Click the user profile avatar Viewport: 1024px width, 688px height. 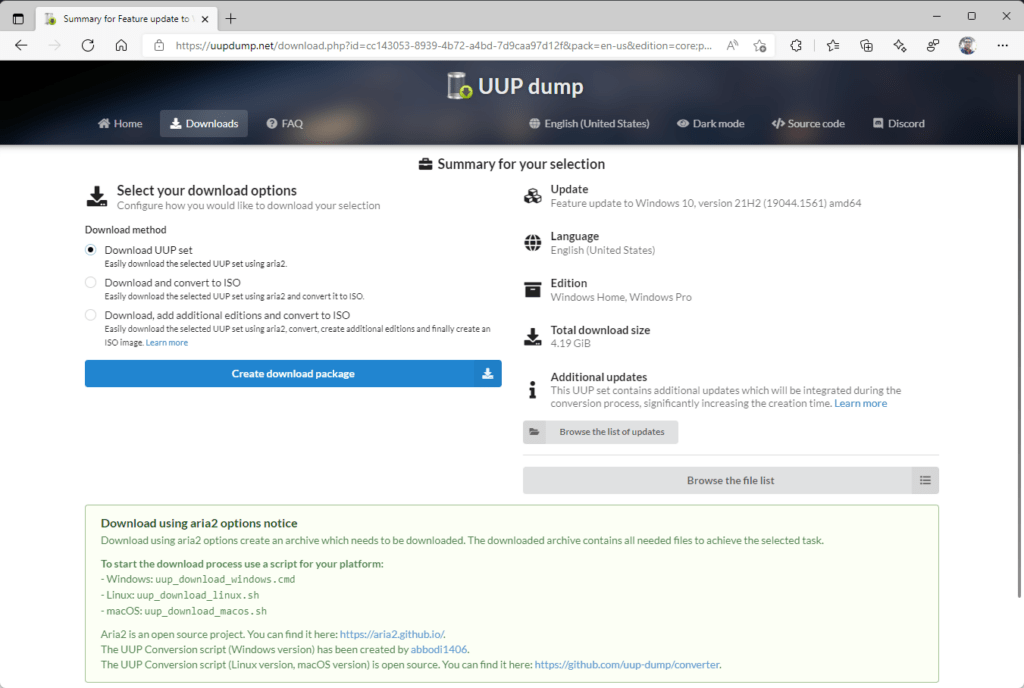click(967, 45)
